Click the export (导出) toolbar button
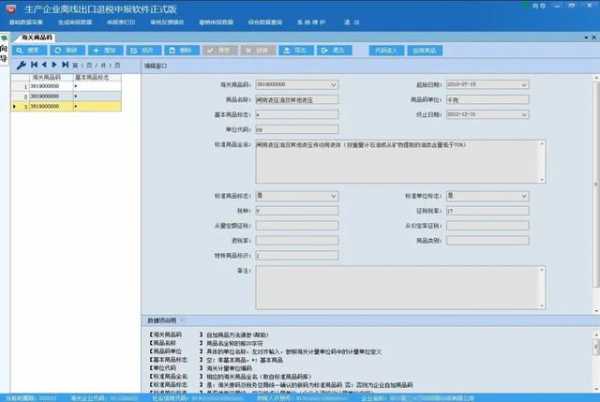Viewport: 600px width, 402px height. [x=297, y=49]
